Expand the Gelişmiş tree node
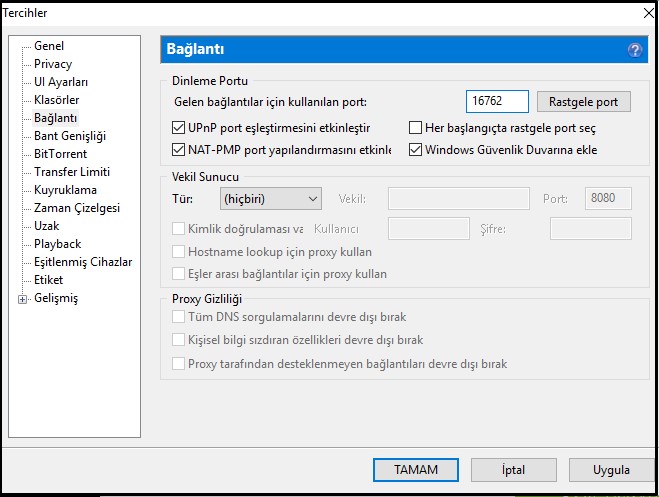Image resolution: width=659 pixels, height=497 pixels. pos(22,300)
